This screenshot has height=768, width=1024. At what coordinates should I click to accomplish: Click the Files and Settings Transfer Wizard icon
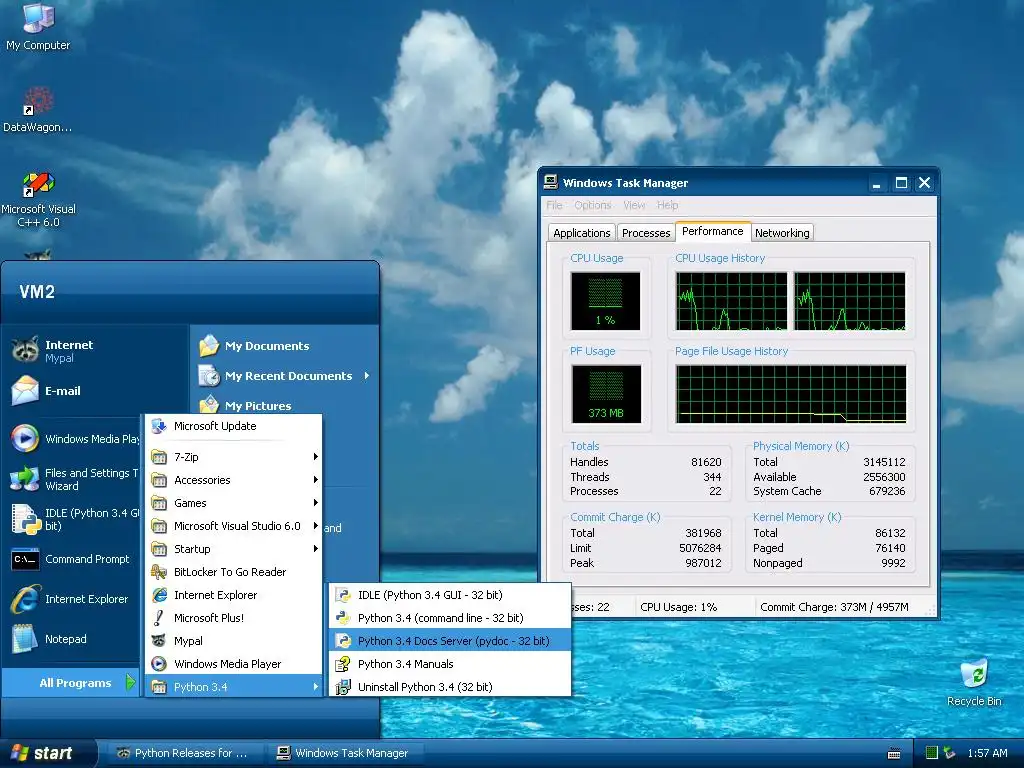click(25, 479)
